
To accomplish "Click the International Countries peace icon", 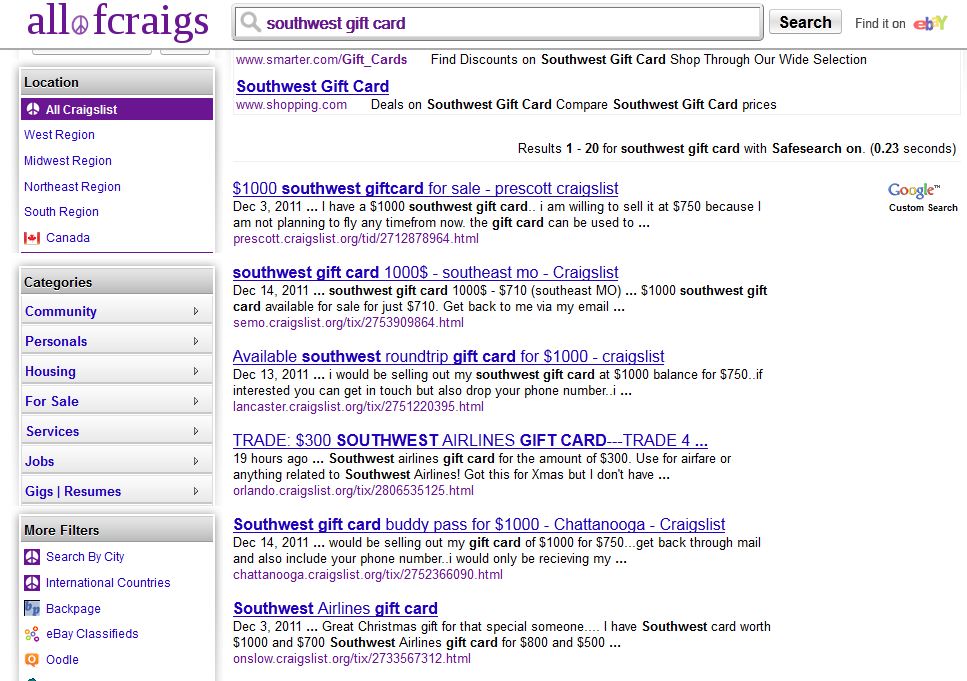I will [x=32, y=582].
